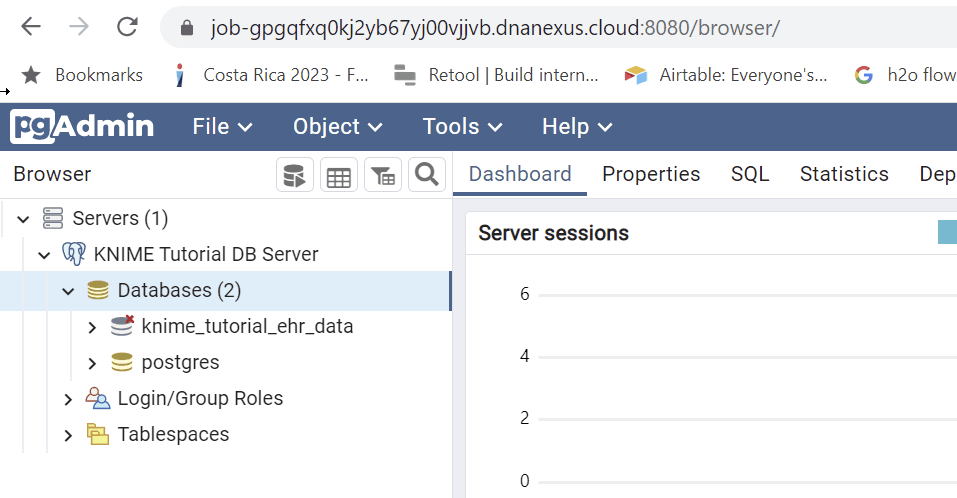Open the Airtable bookmark link
The image size is (957, 498).
[726, 75]
